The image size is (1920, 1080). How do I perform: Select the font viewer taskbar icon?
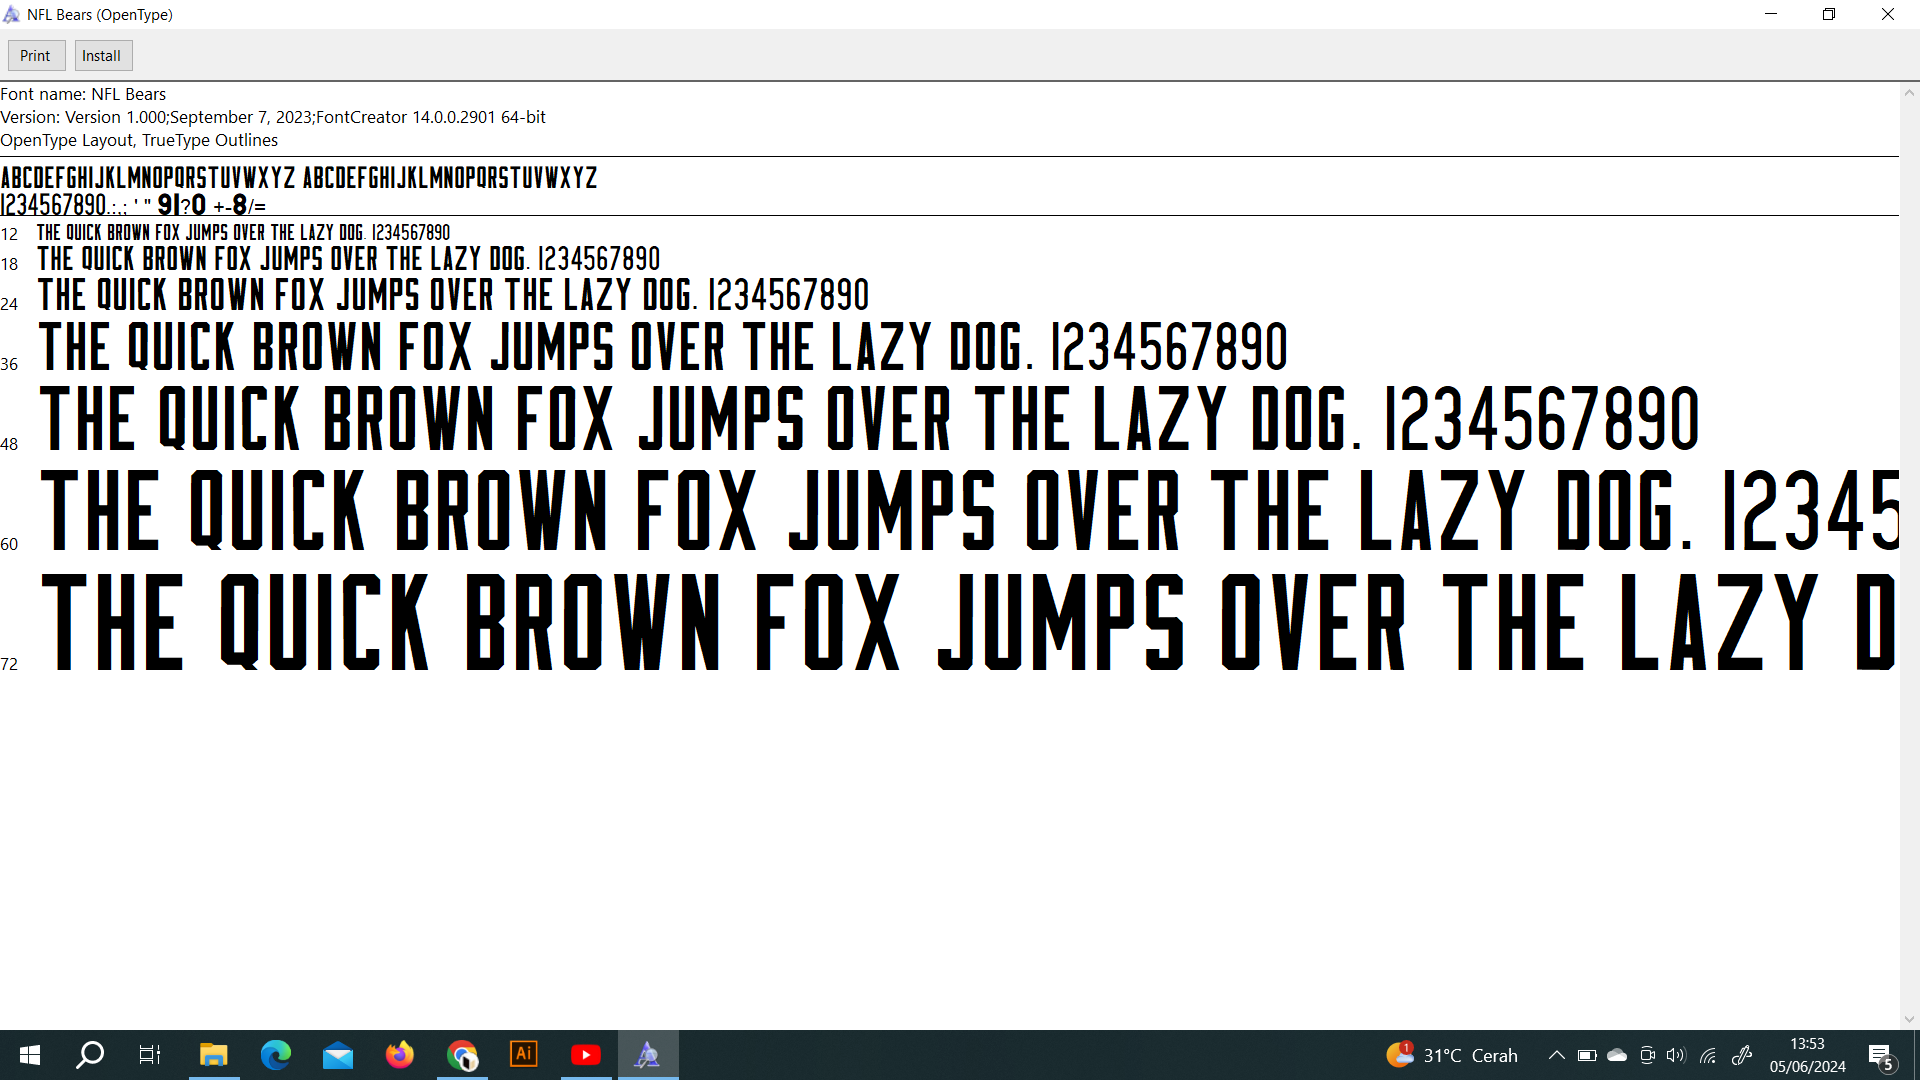(x=648, y=1055)
